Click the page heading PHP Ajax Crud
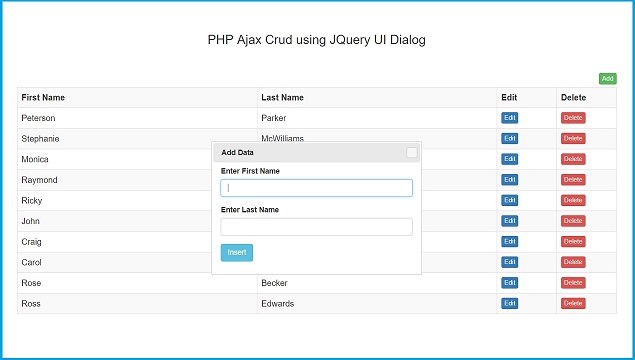 (x=316, y=40)
